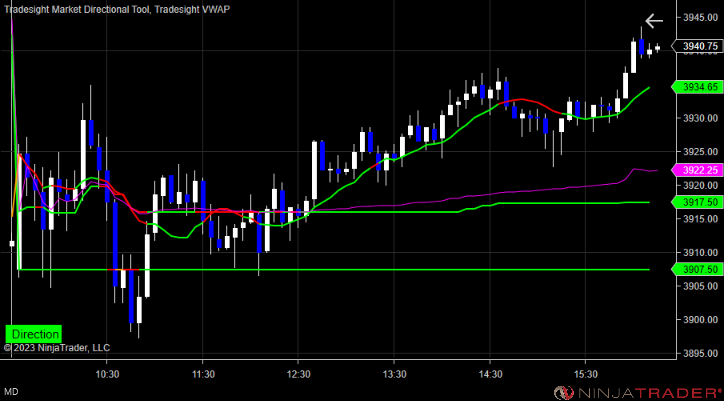Click the Tradesight Market Directional Tool indicator title
This screenshot has height=401, width=724.
76,9
